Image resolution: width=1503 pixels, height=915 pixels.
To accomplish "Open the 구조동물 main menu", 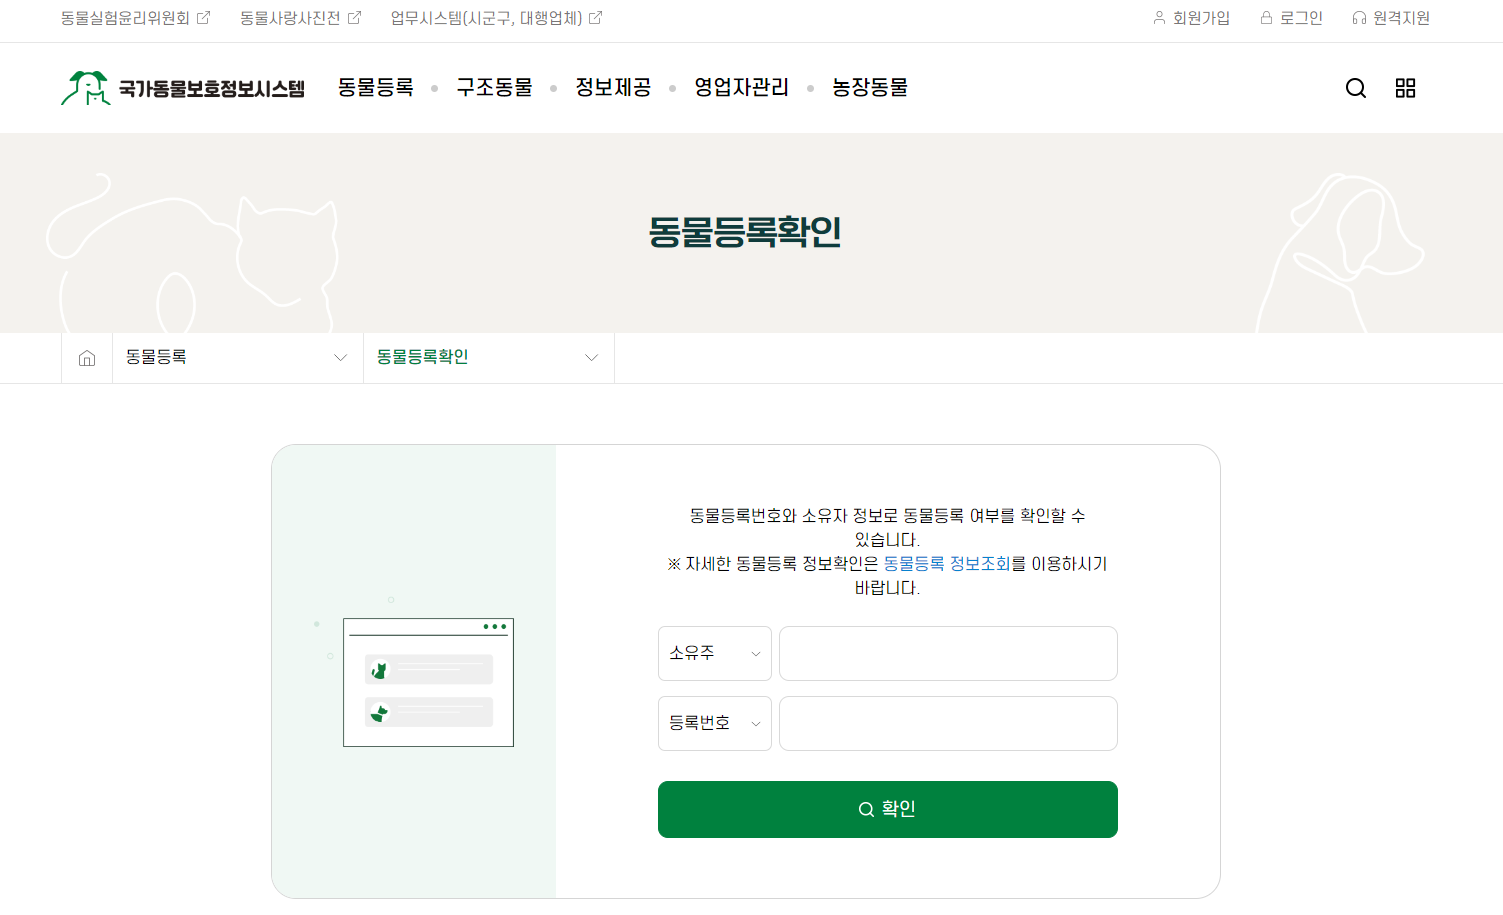I will (x=494, y=88).
